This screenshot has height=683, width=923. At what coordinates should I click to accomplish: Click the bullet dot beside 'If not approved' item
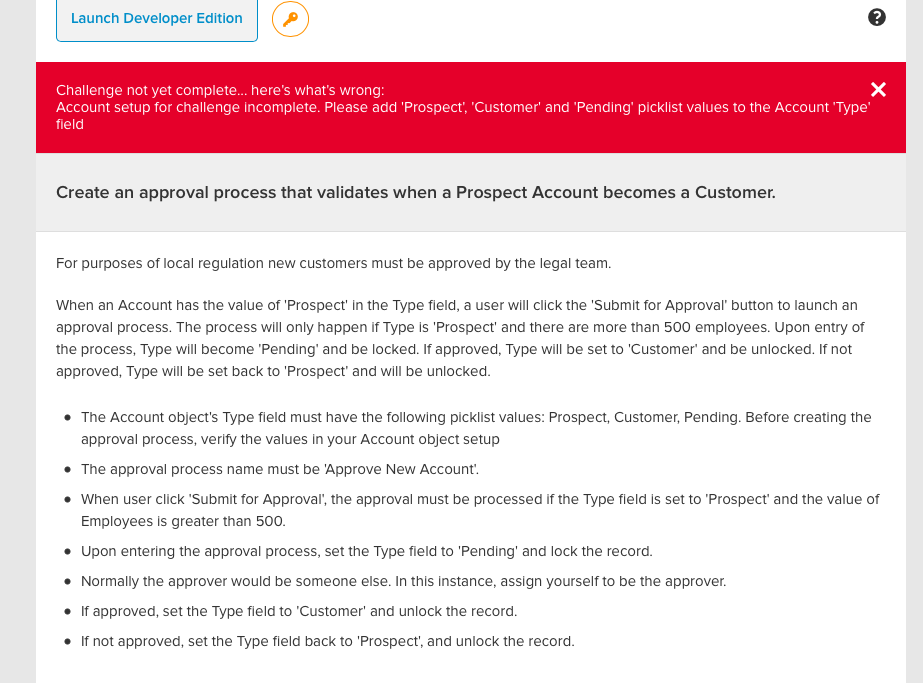(67, 641)
